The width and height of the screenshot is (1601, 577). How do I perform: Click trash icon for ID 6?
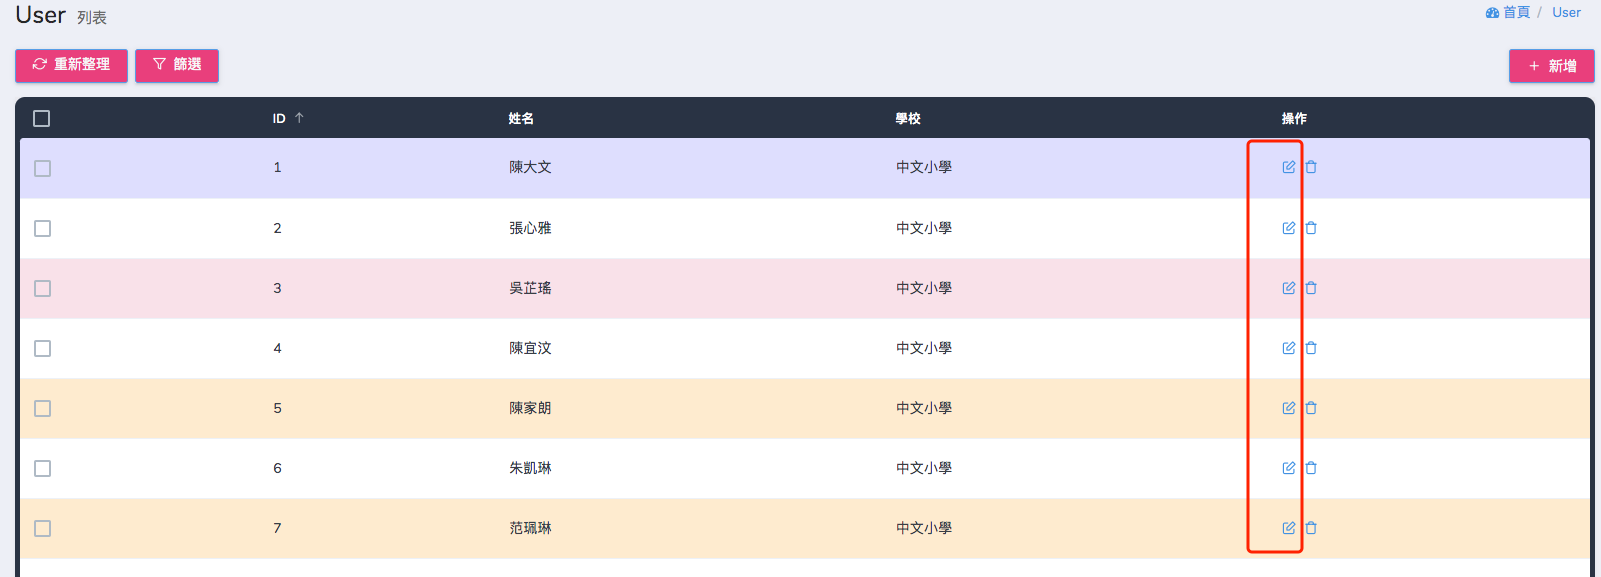(x=1311, y=468)
